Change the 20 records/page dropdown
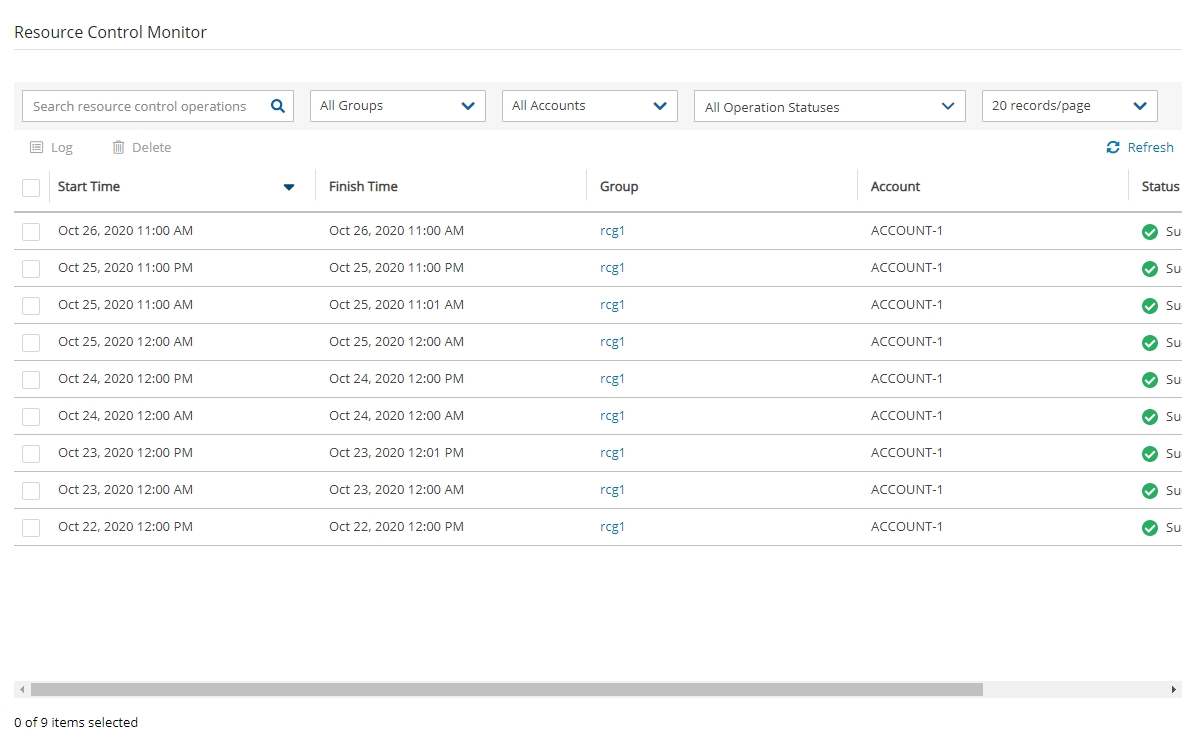Image resolution: width=1198 pixels, height=744 pixels. [x=1069, y=106]
